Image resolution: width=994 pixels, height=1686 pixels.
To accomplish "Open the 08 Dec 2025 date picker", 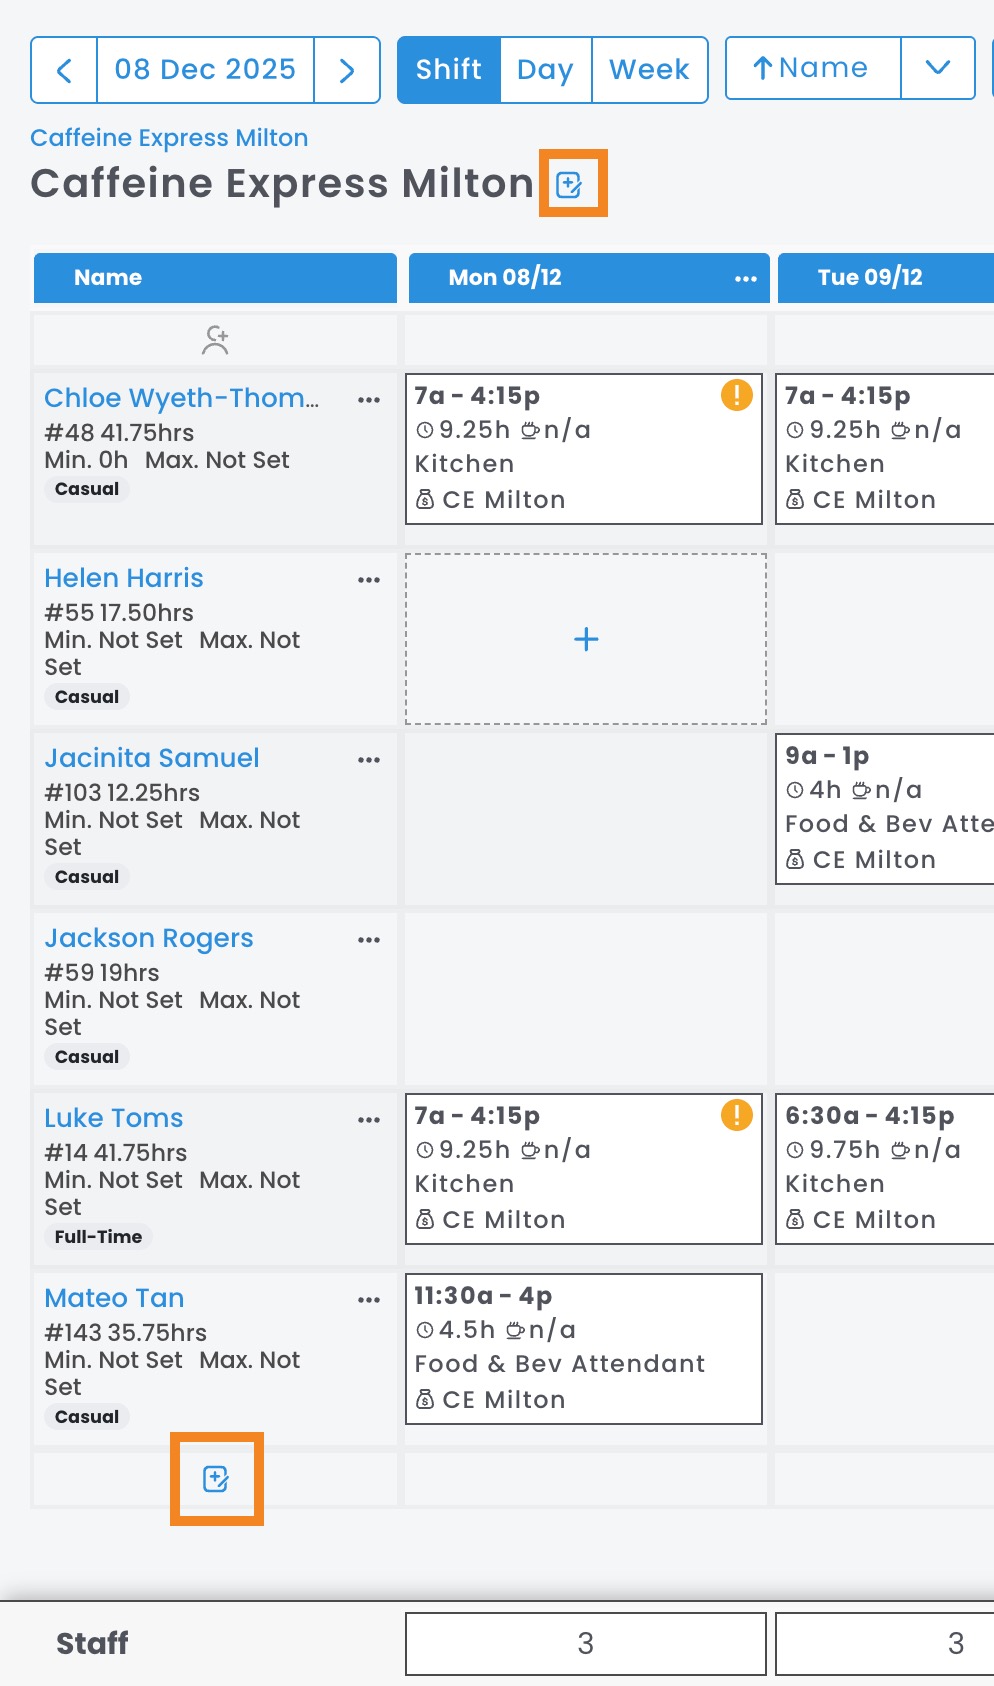I will tap(205, 70).
